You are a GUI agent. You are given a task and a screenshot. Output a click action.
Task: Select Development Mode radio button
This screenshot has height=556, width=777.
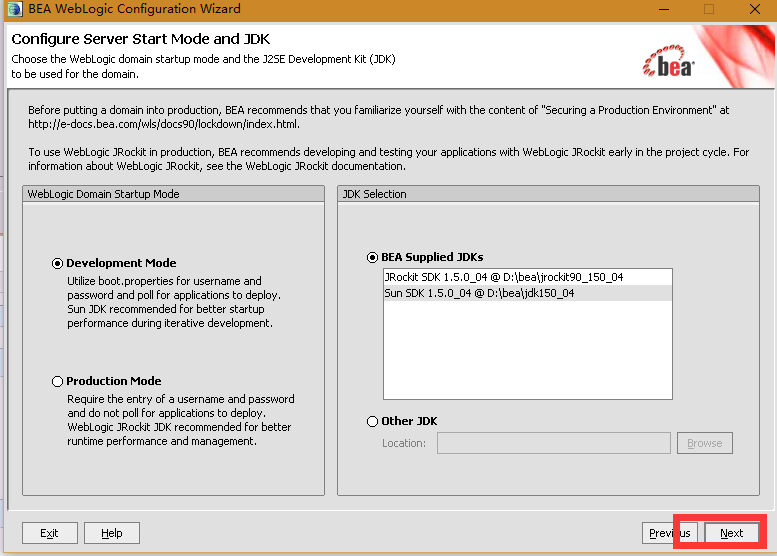57,263
